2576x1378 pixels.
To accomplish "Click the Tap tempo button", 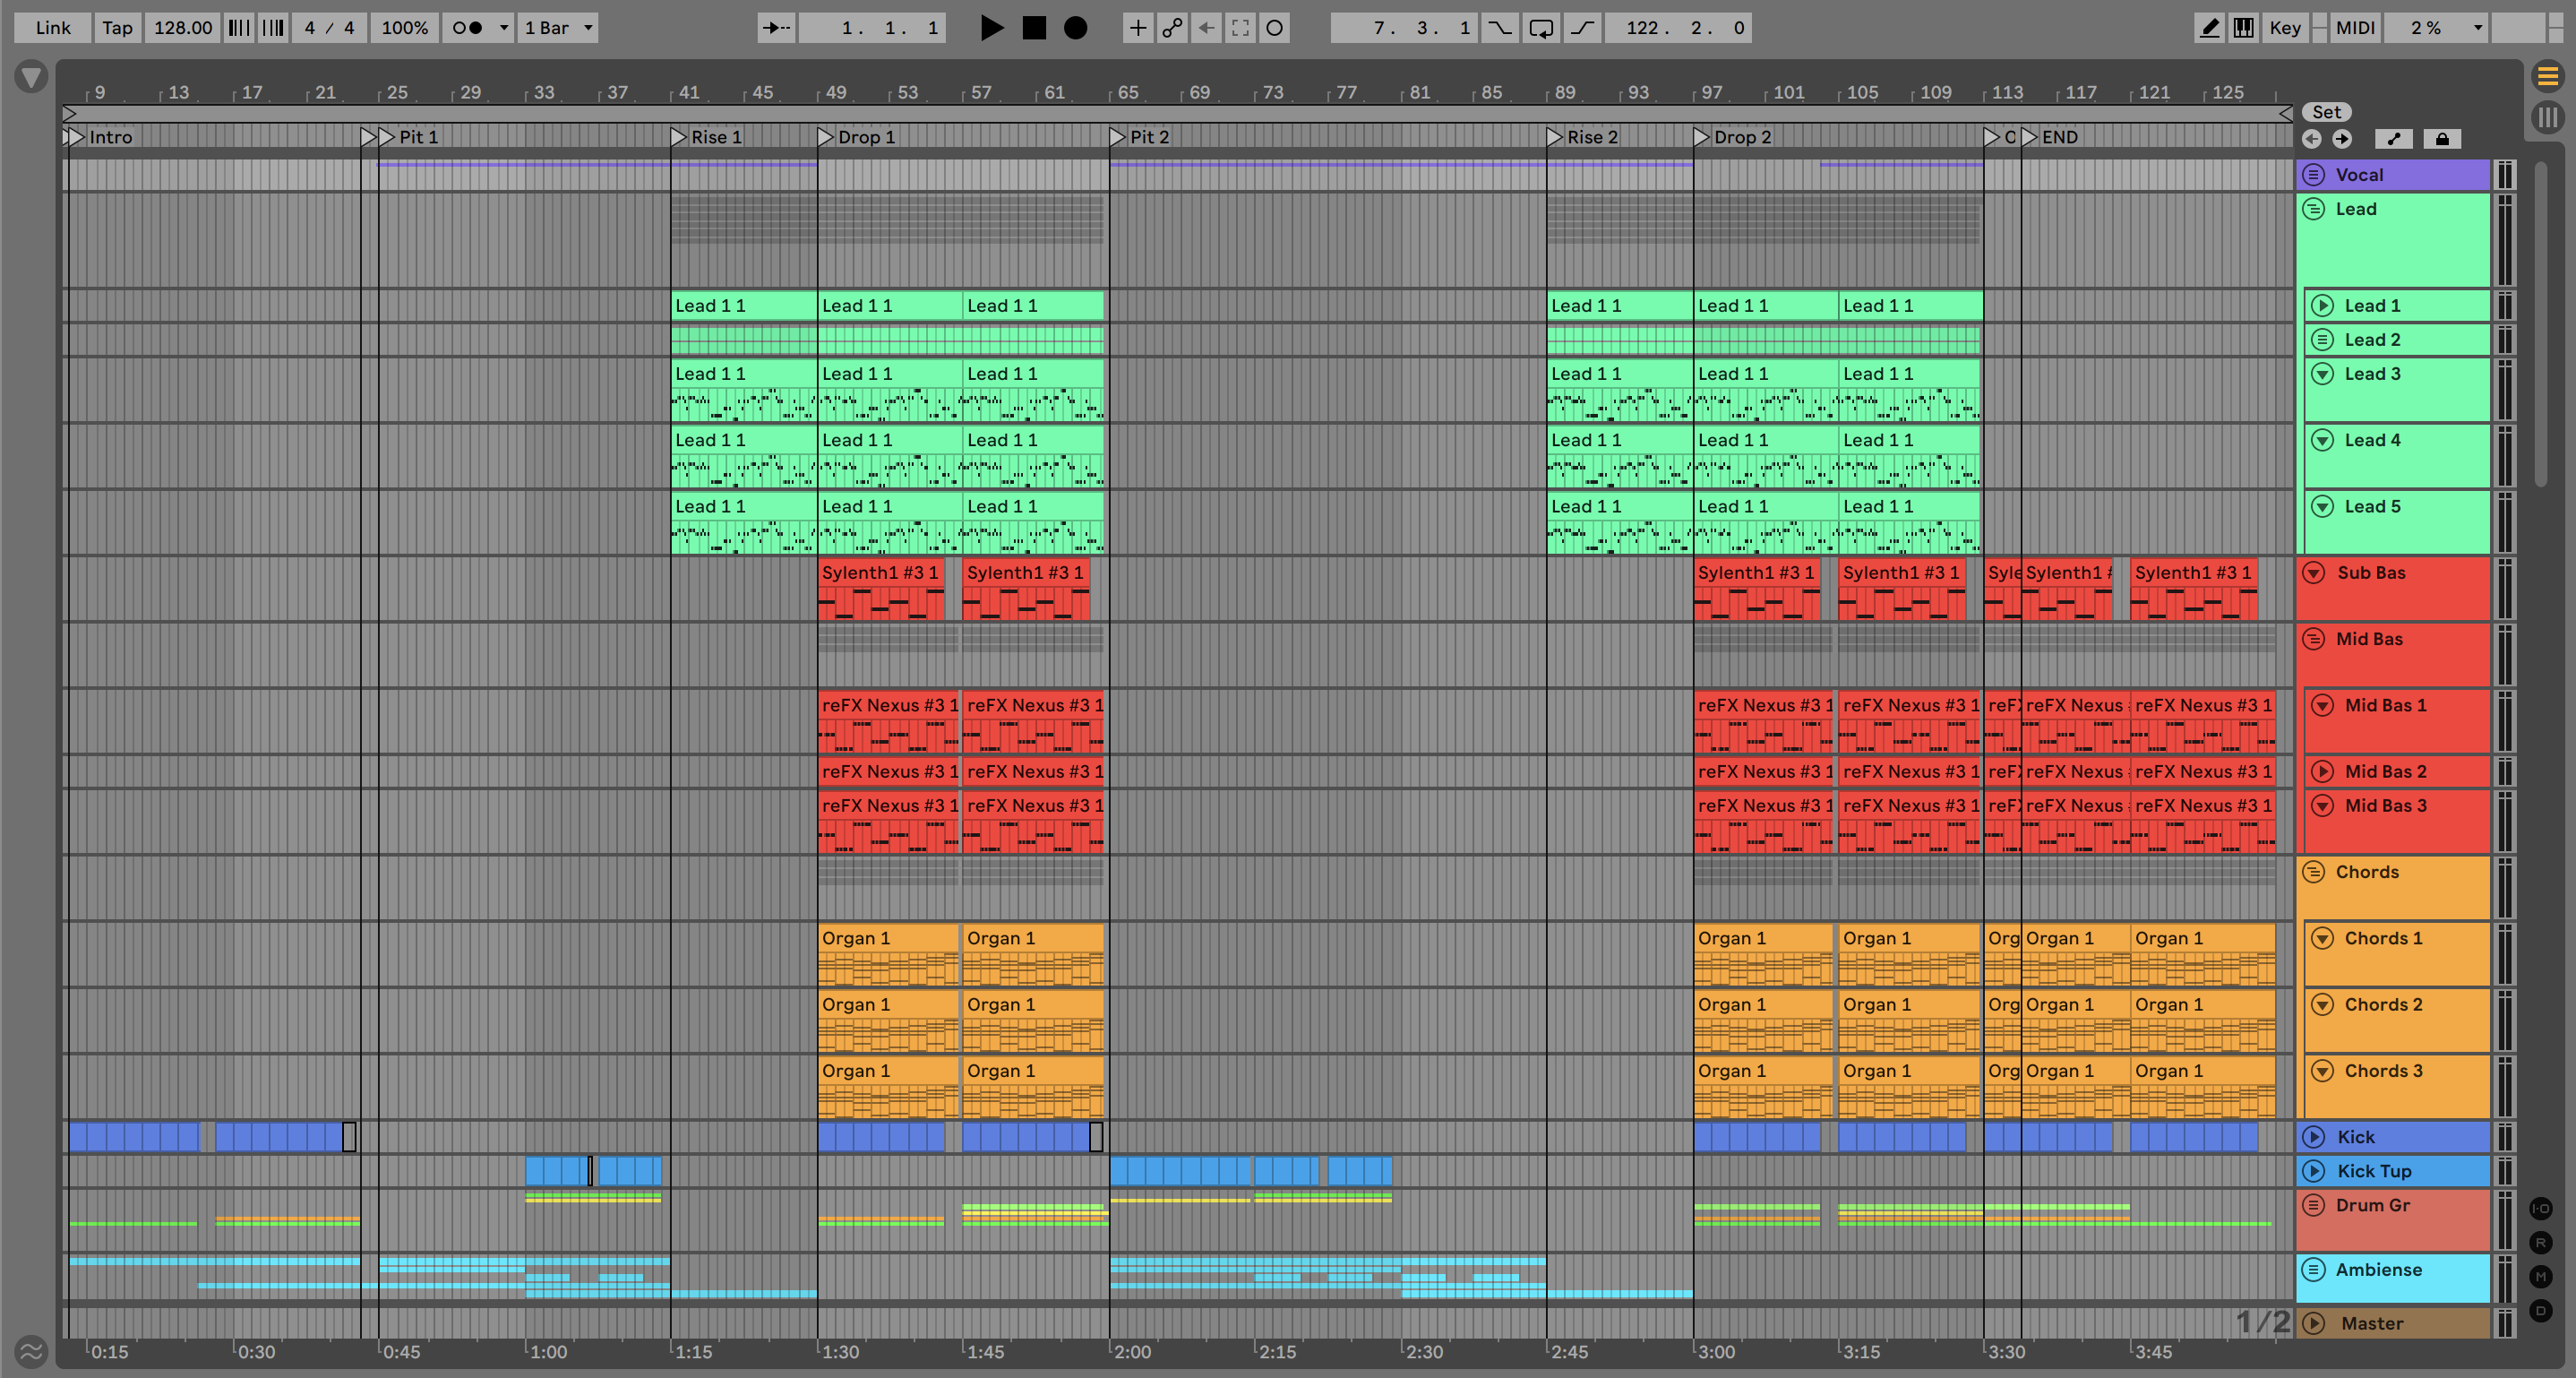I will click(x=117, y=28).
